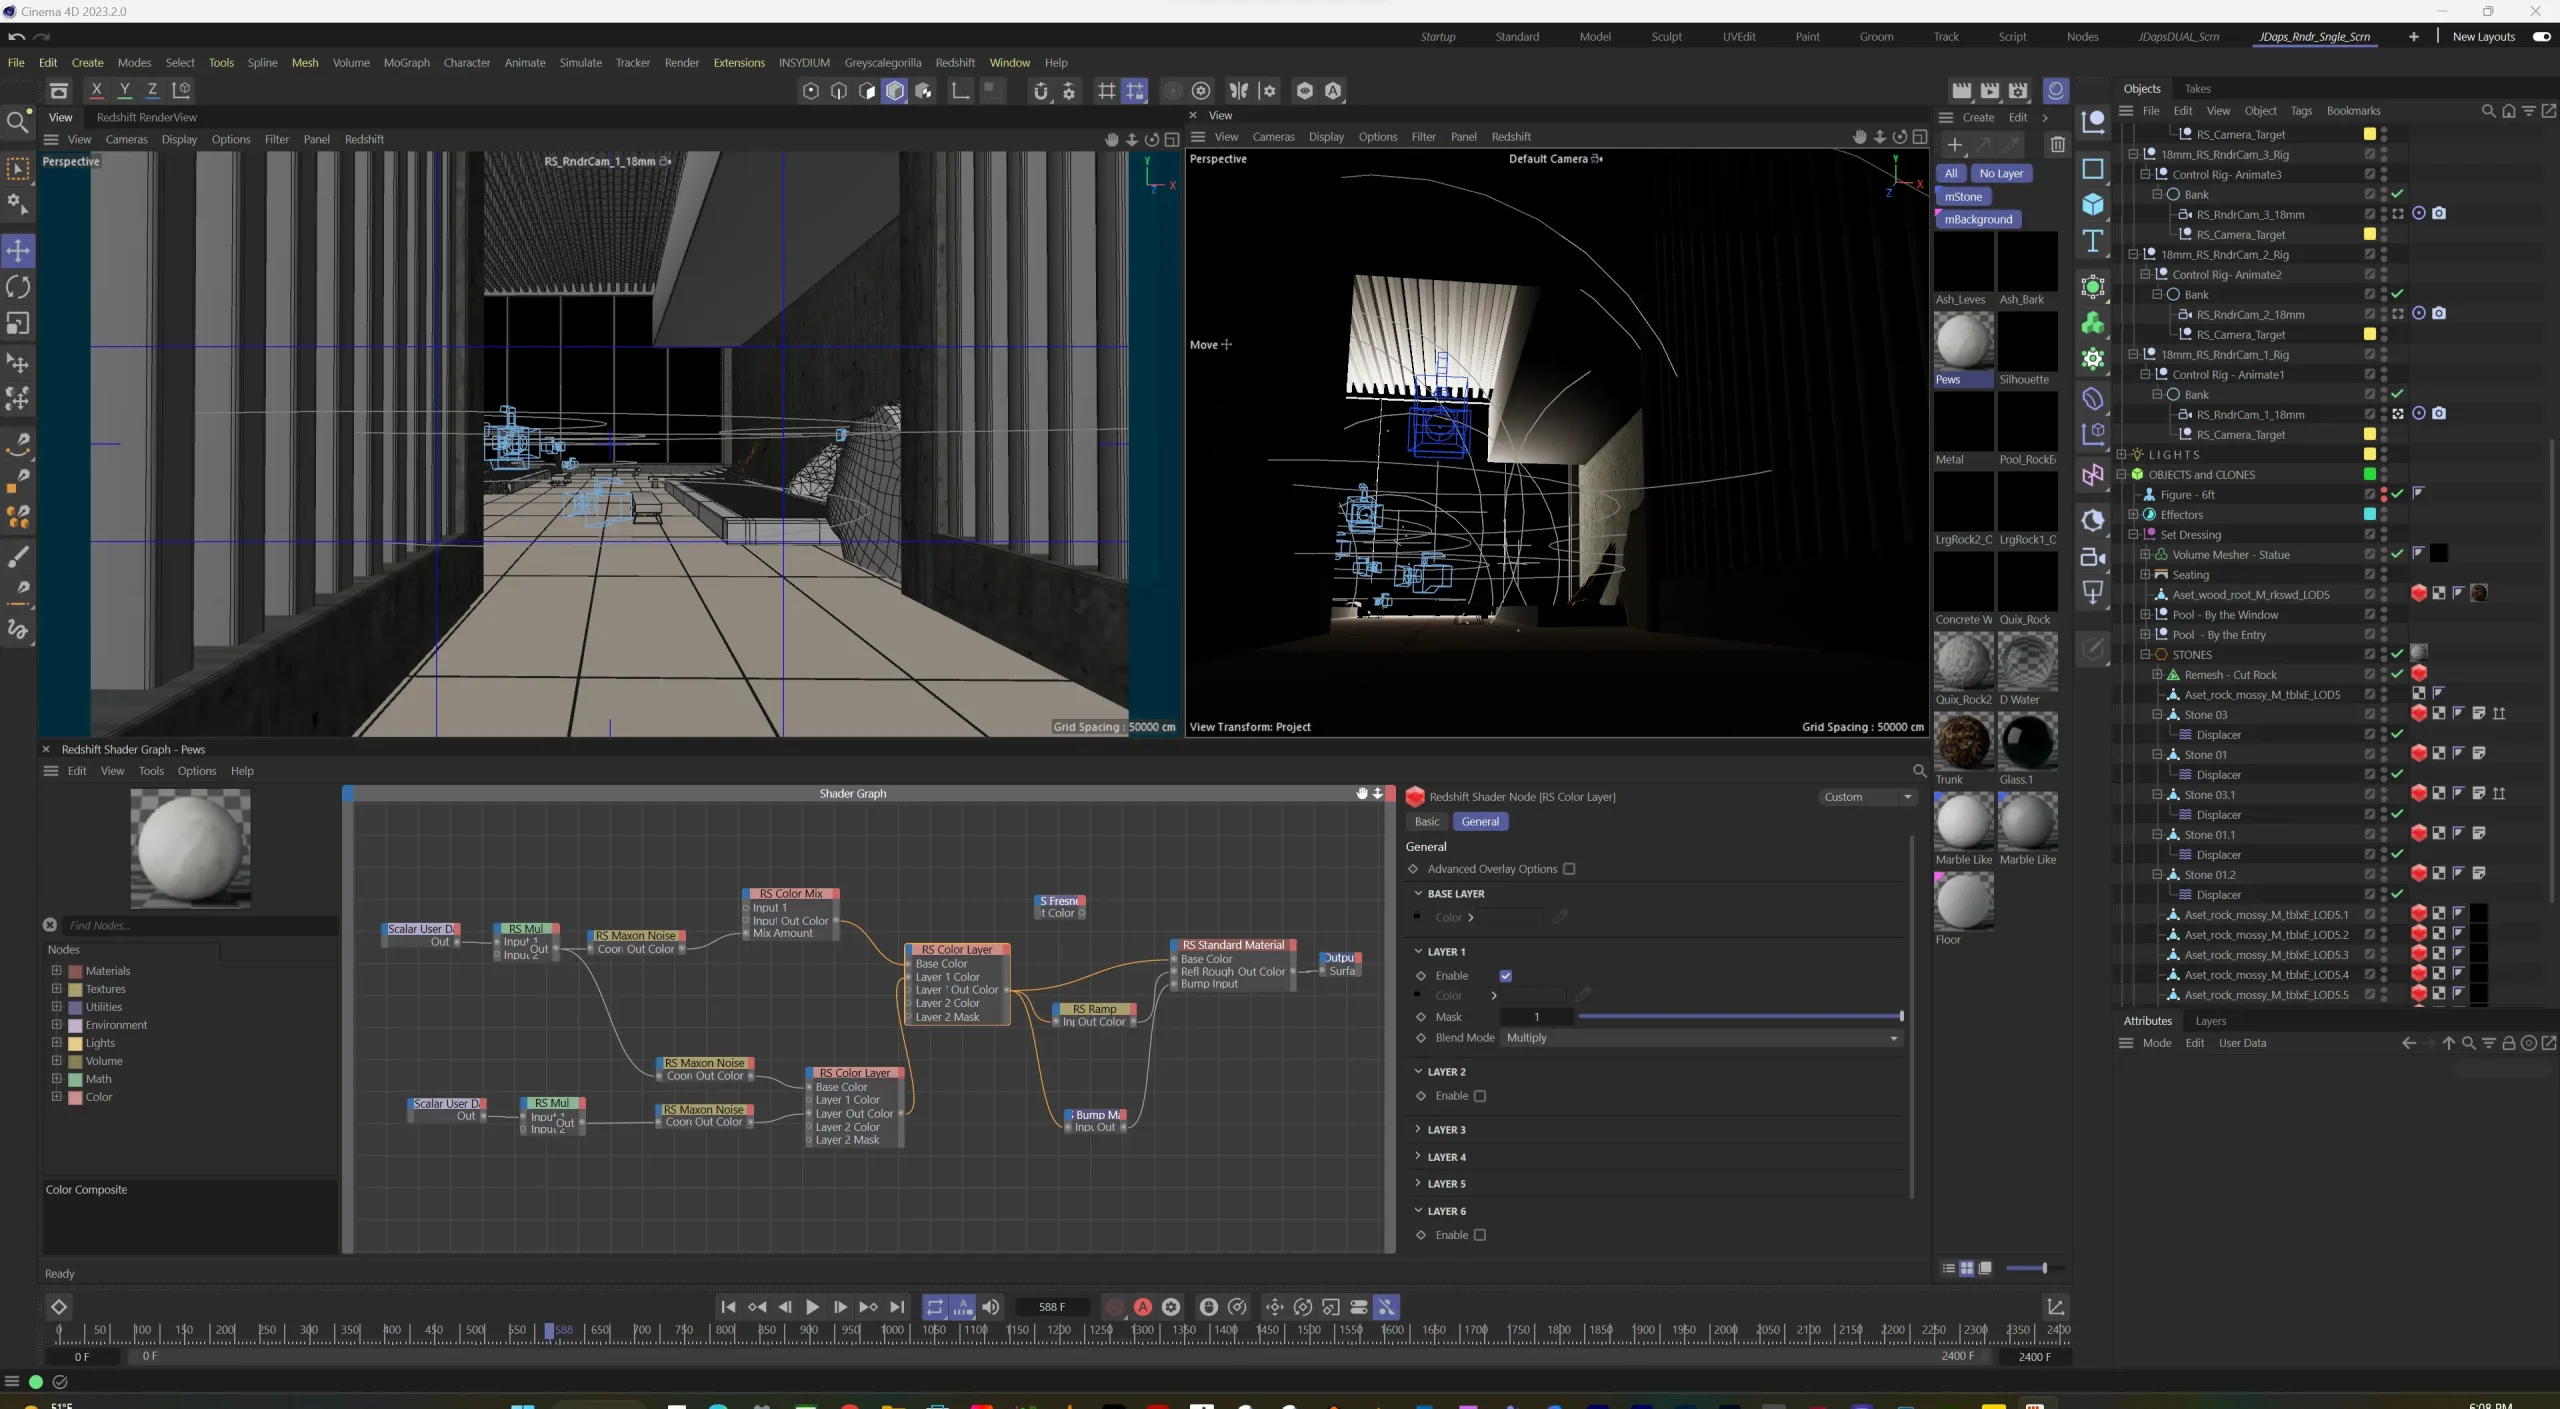
Task: Jump to the start of the timeline
Action: 728,1307
